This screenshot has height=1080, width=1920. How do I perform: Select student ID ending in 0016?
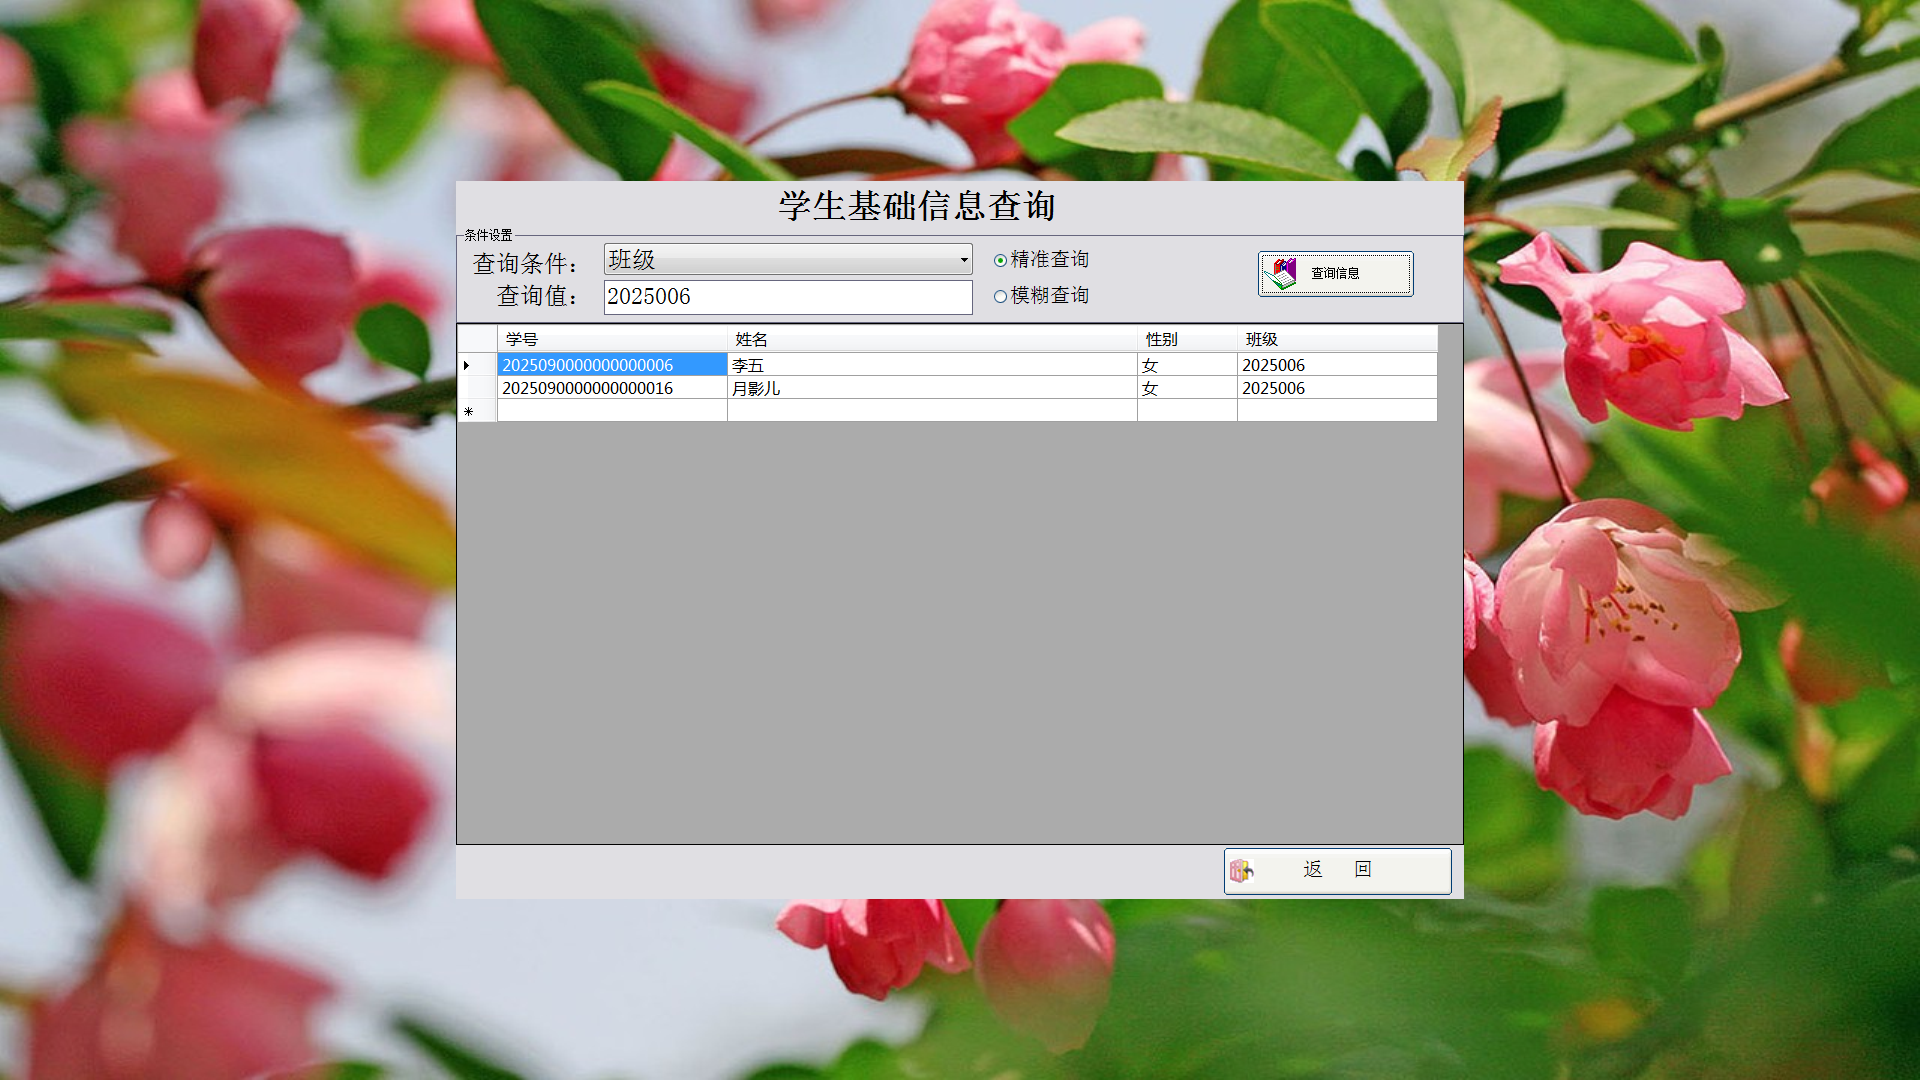pyautogui.click(x=611, y=388)
